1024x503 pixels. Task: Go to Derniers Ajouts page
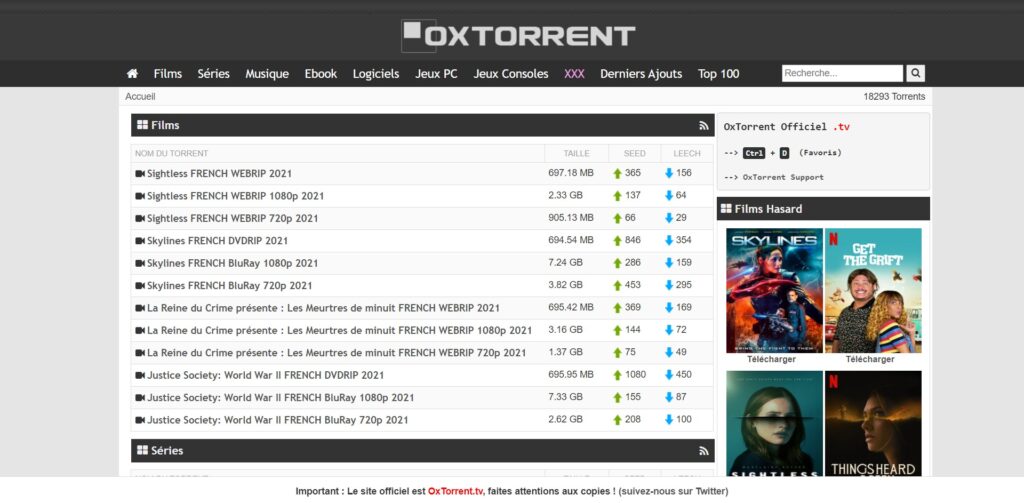(x=641, y=74)
